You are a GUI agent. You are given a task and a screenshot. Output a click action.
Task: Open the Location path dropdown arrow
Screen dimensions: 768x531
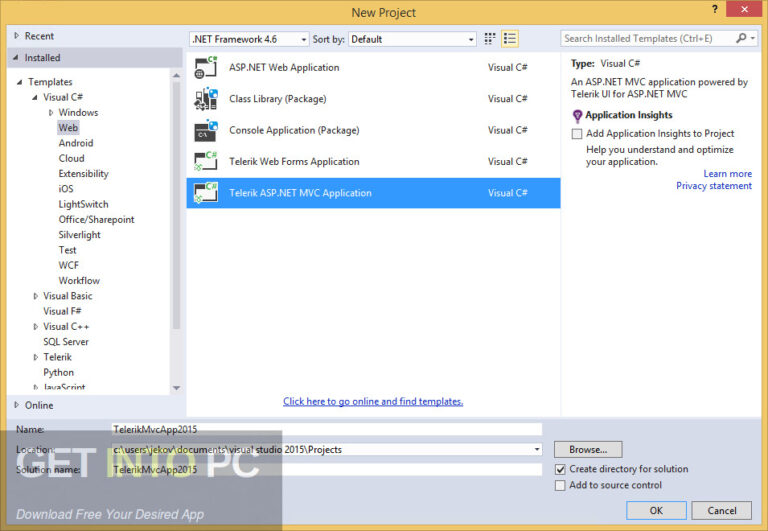pos(537,450)
